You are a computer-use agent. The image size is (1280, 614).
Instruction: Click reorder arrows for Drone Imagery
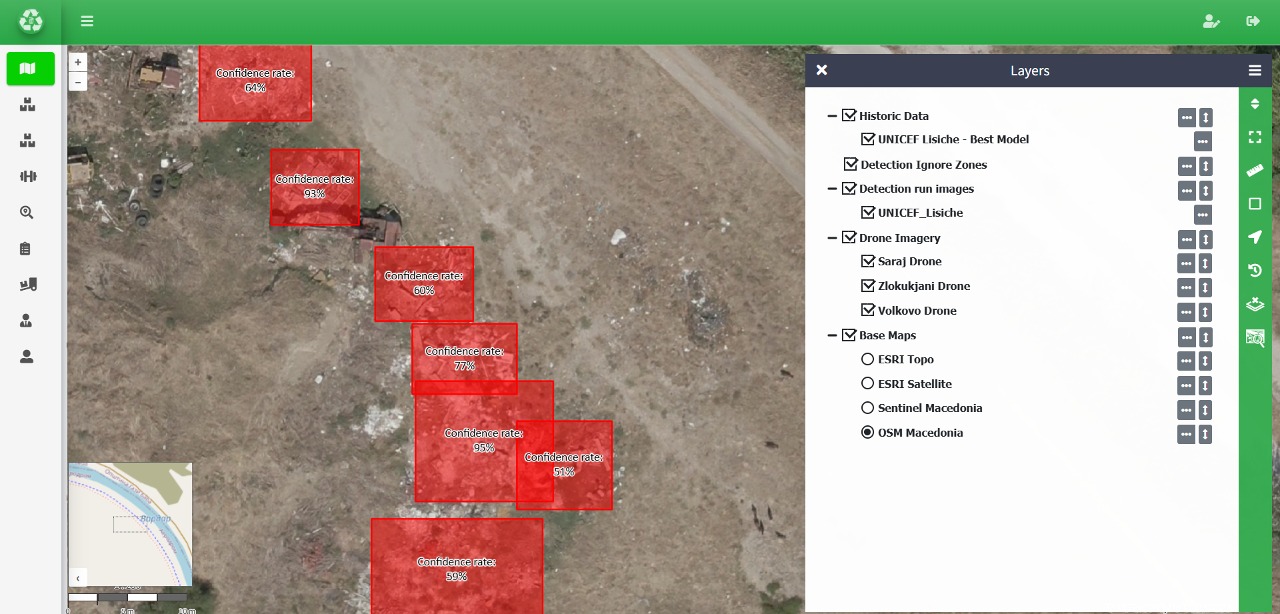(x=1206, y=239)
